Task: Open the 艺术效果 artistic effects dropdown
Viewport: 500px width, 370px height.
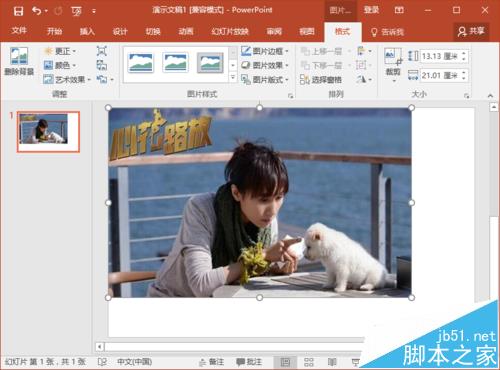Action: (67, 79)
